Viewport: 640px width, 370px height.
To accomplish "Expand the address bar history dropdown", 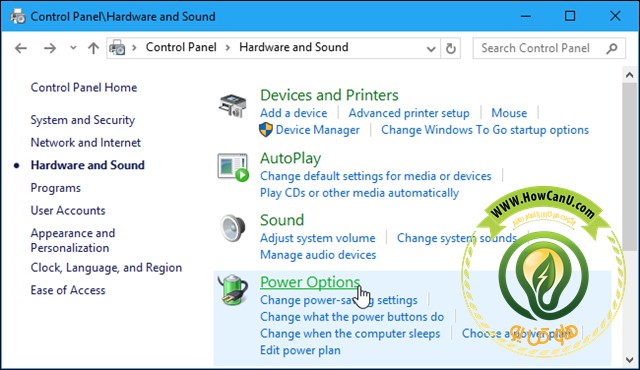I will 431,49.
